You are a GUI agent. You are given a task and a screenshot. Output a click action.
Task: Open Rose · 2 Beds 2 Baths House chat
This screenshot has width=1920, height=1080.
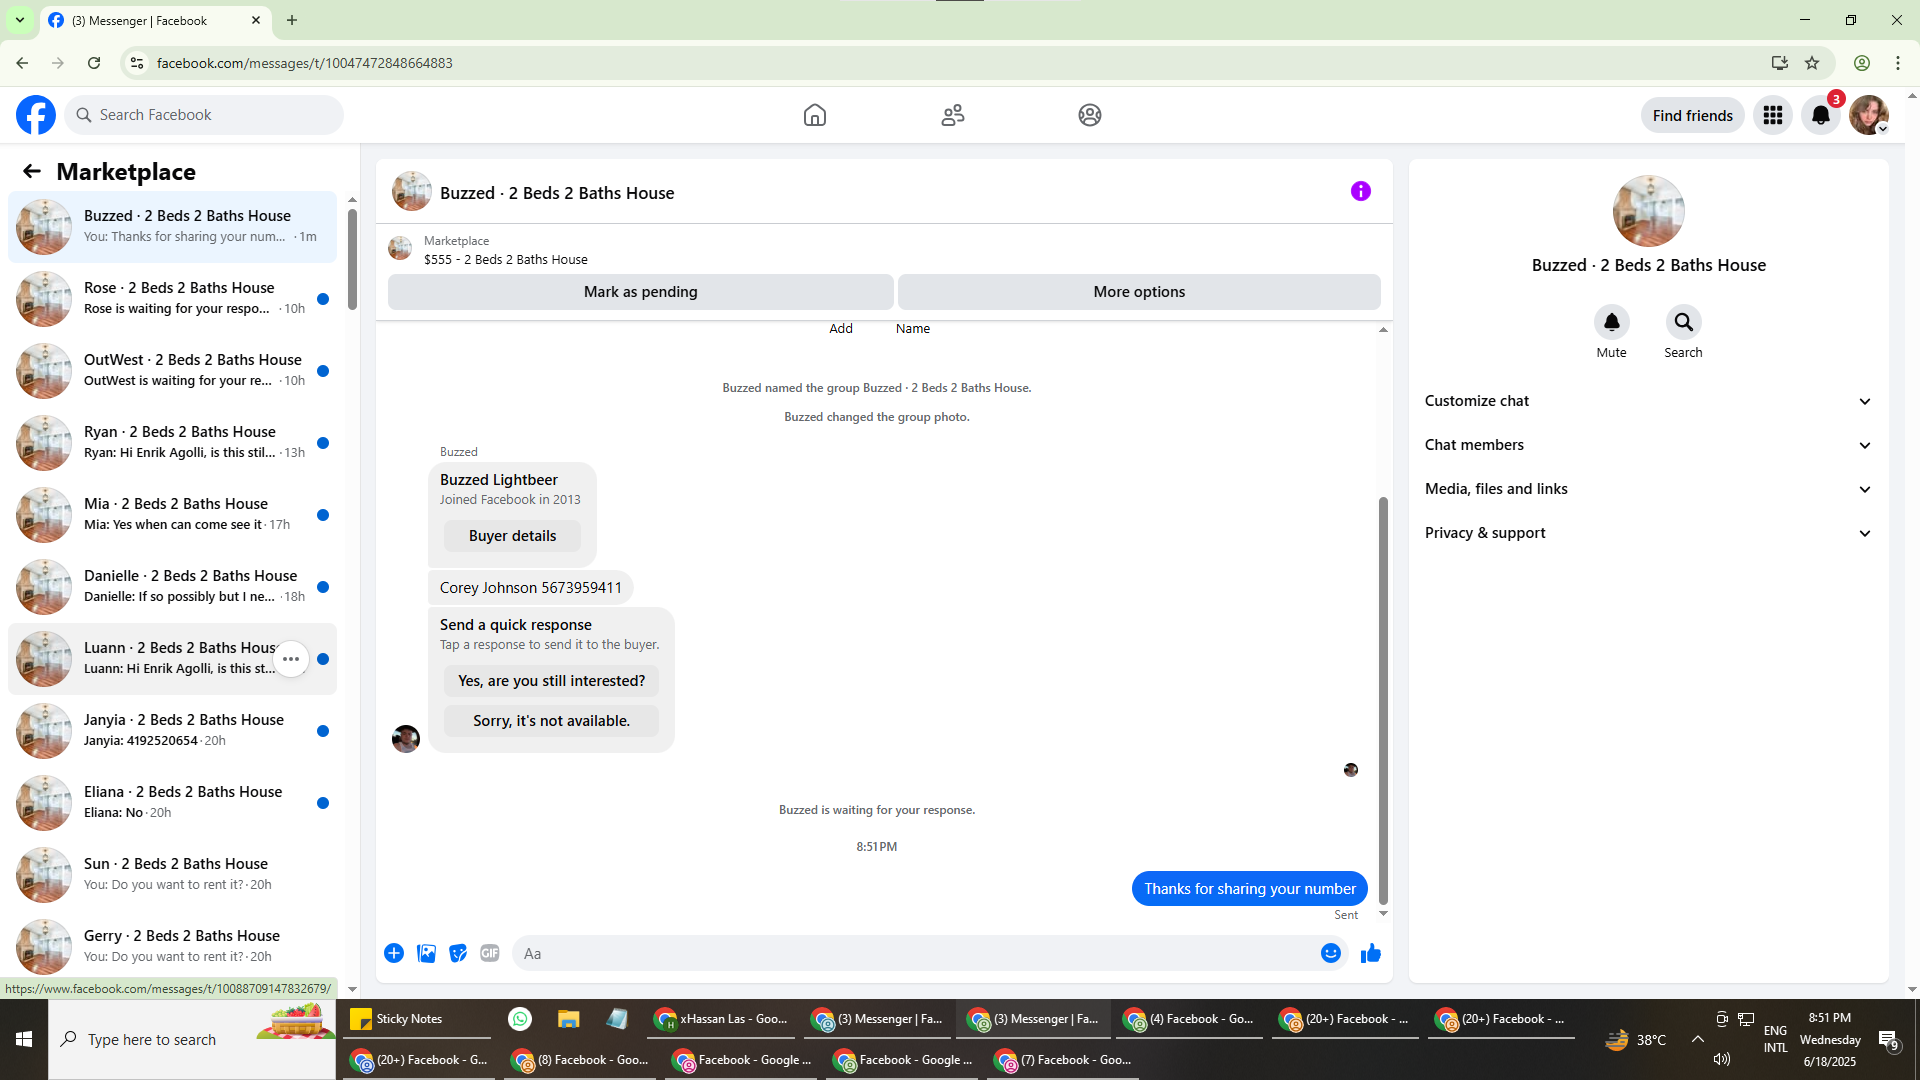(x=172, y=298)
